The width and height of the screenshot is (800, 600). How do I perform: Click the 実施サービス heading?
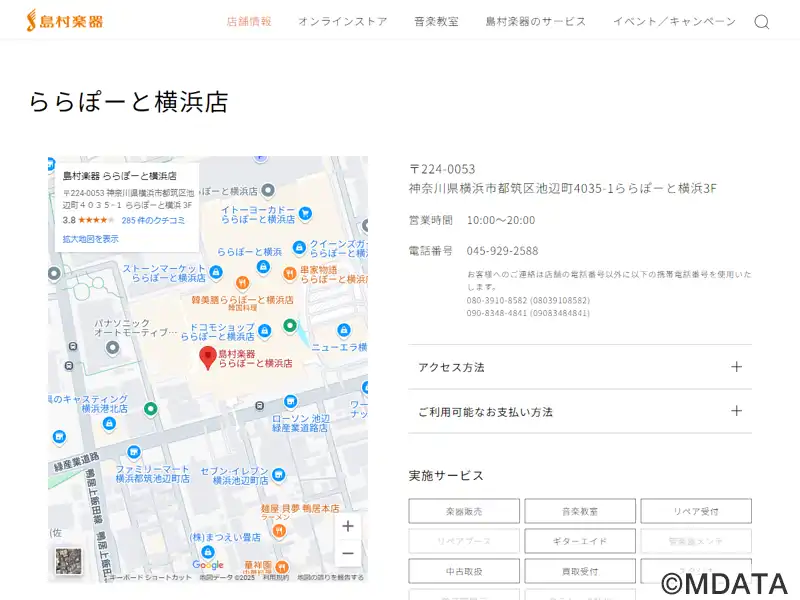[x=446, y=476]
